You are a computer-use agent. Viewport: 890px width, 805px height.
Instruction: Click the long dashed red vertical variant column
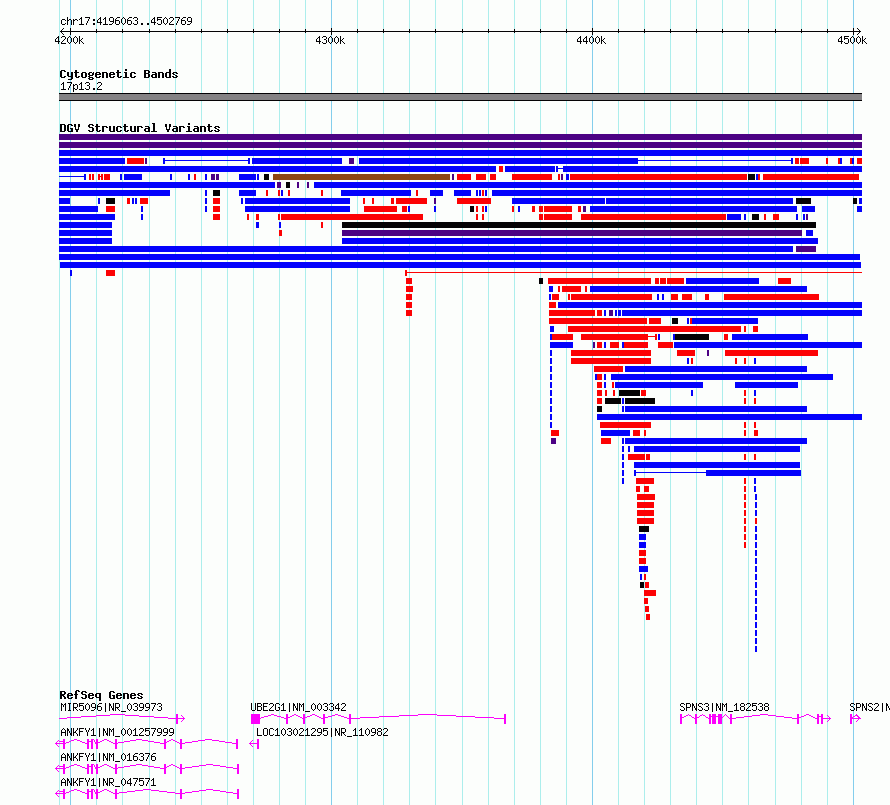click(745, 513)
